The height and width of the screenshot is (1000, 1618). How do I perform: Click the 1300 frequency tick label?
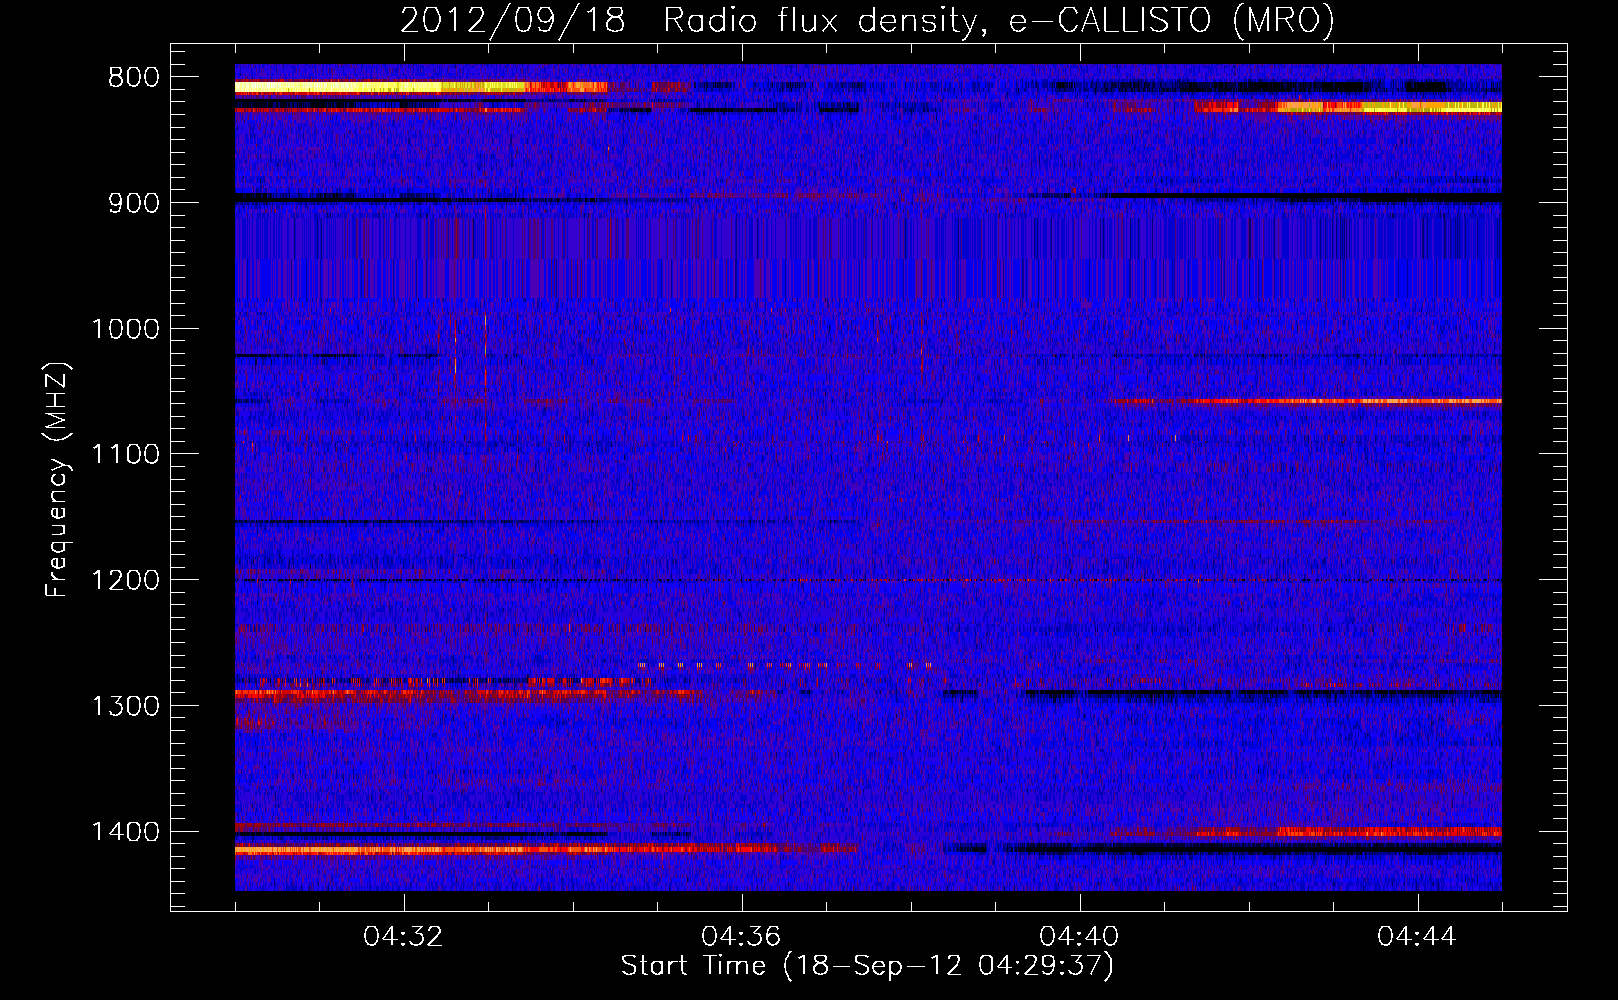(x=125, y=706)
